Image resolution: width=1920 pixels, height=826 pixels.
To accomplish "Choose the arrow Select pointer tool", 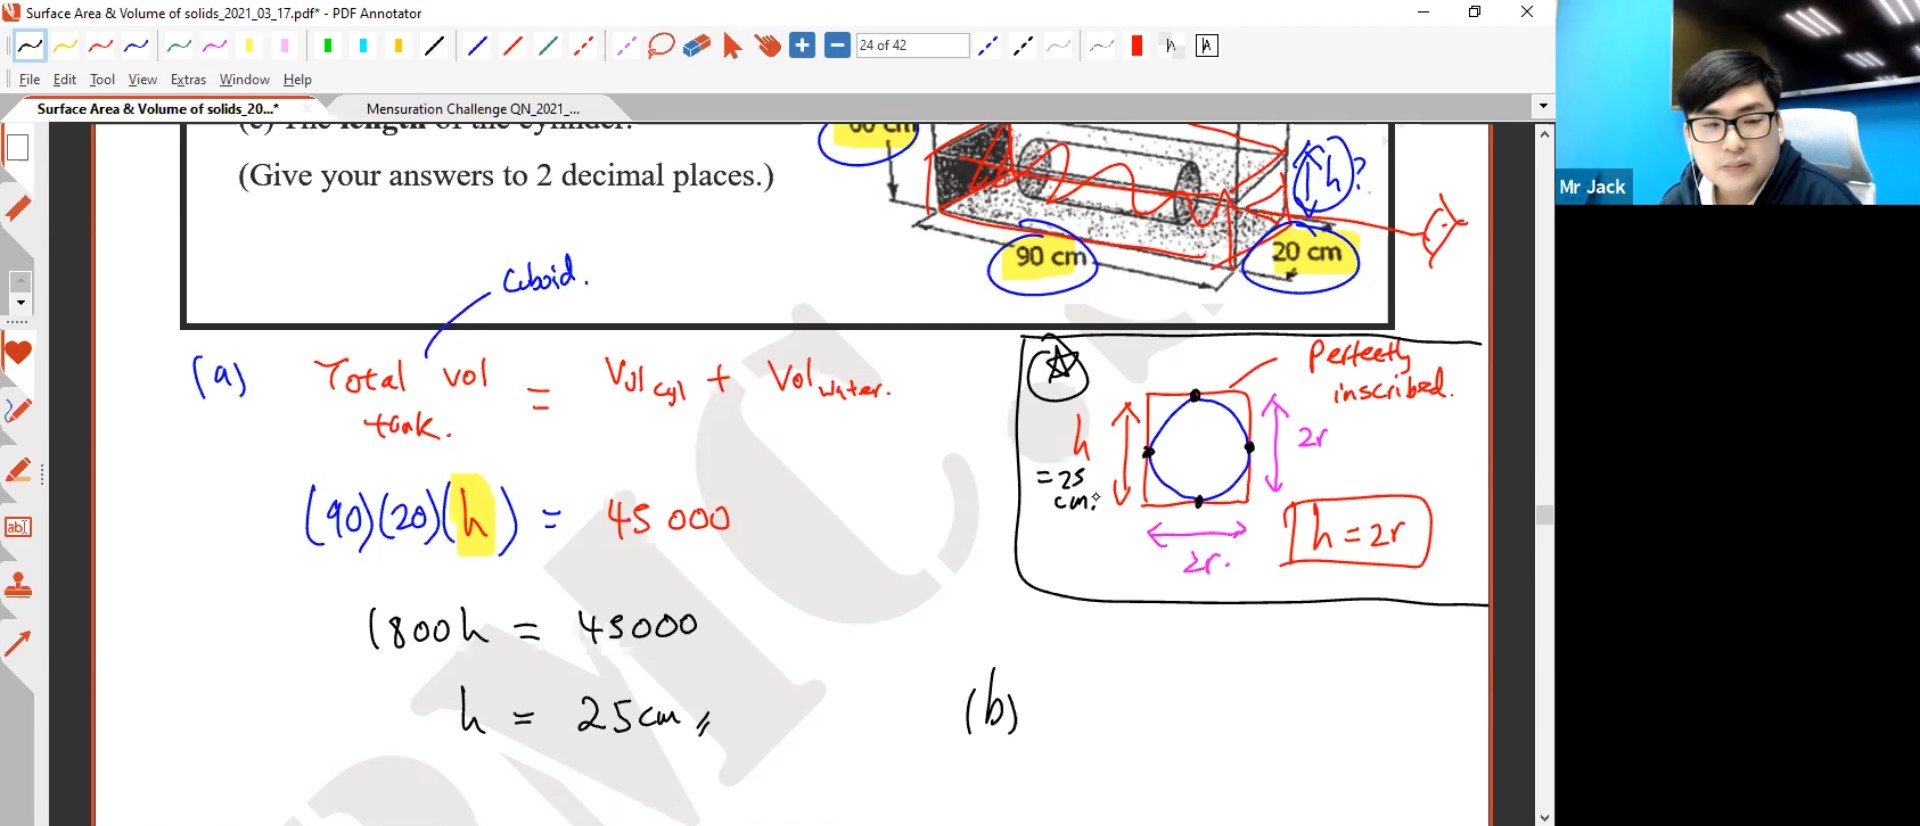I will [x=732, y=46].
